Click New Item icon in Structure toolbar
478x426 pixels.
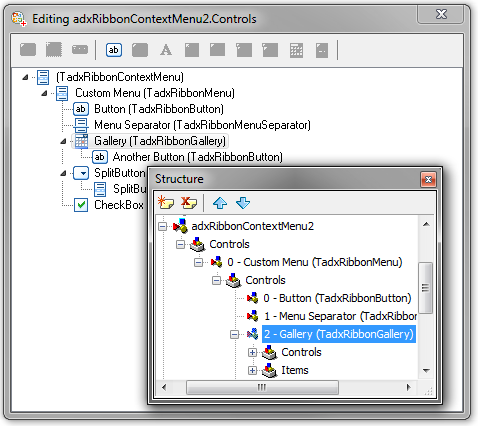pyautogui.click(x=166, y=202)
